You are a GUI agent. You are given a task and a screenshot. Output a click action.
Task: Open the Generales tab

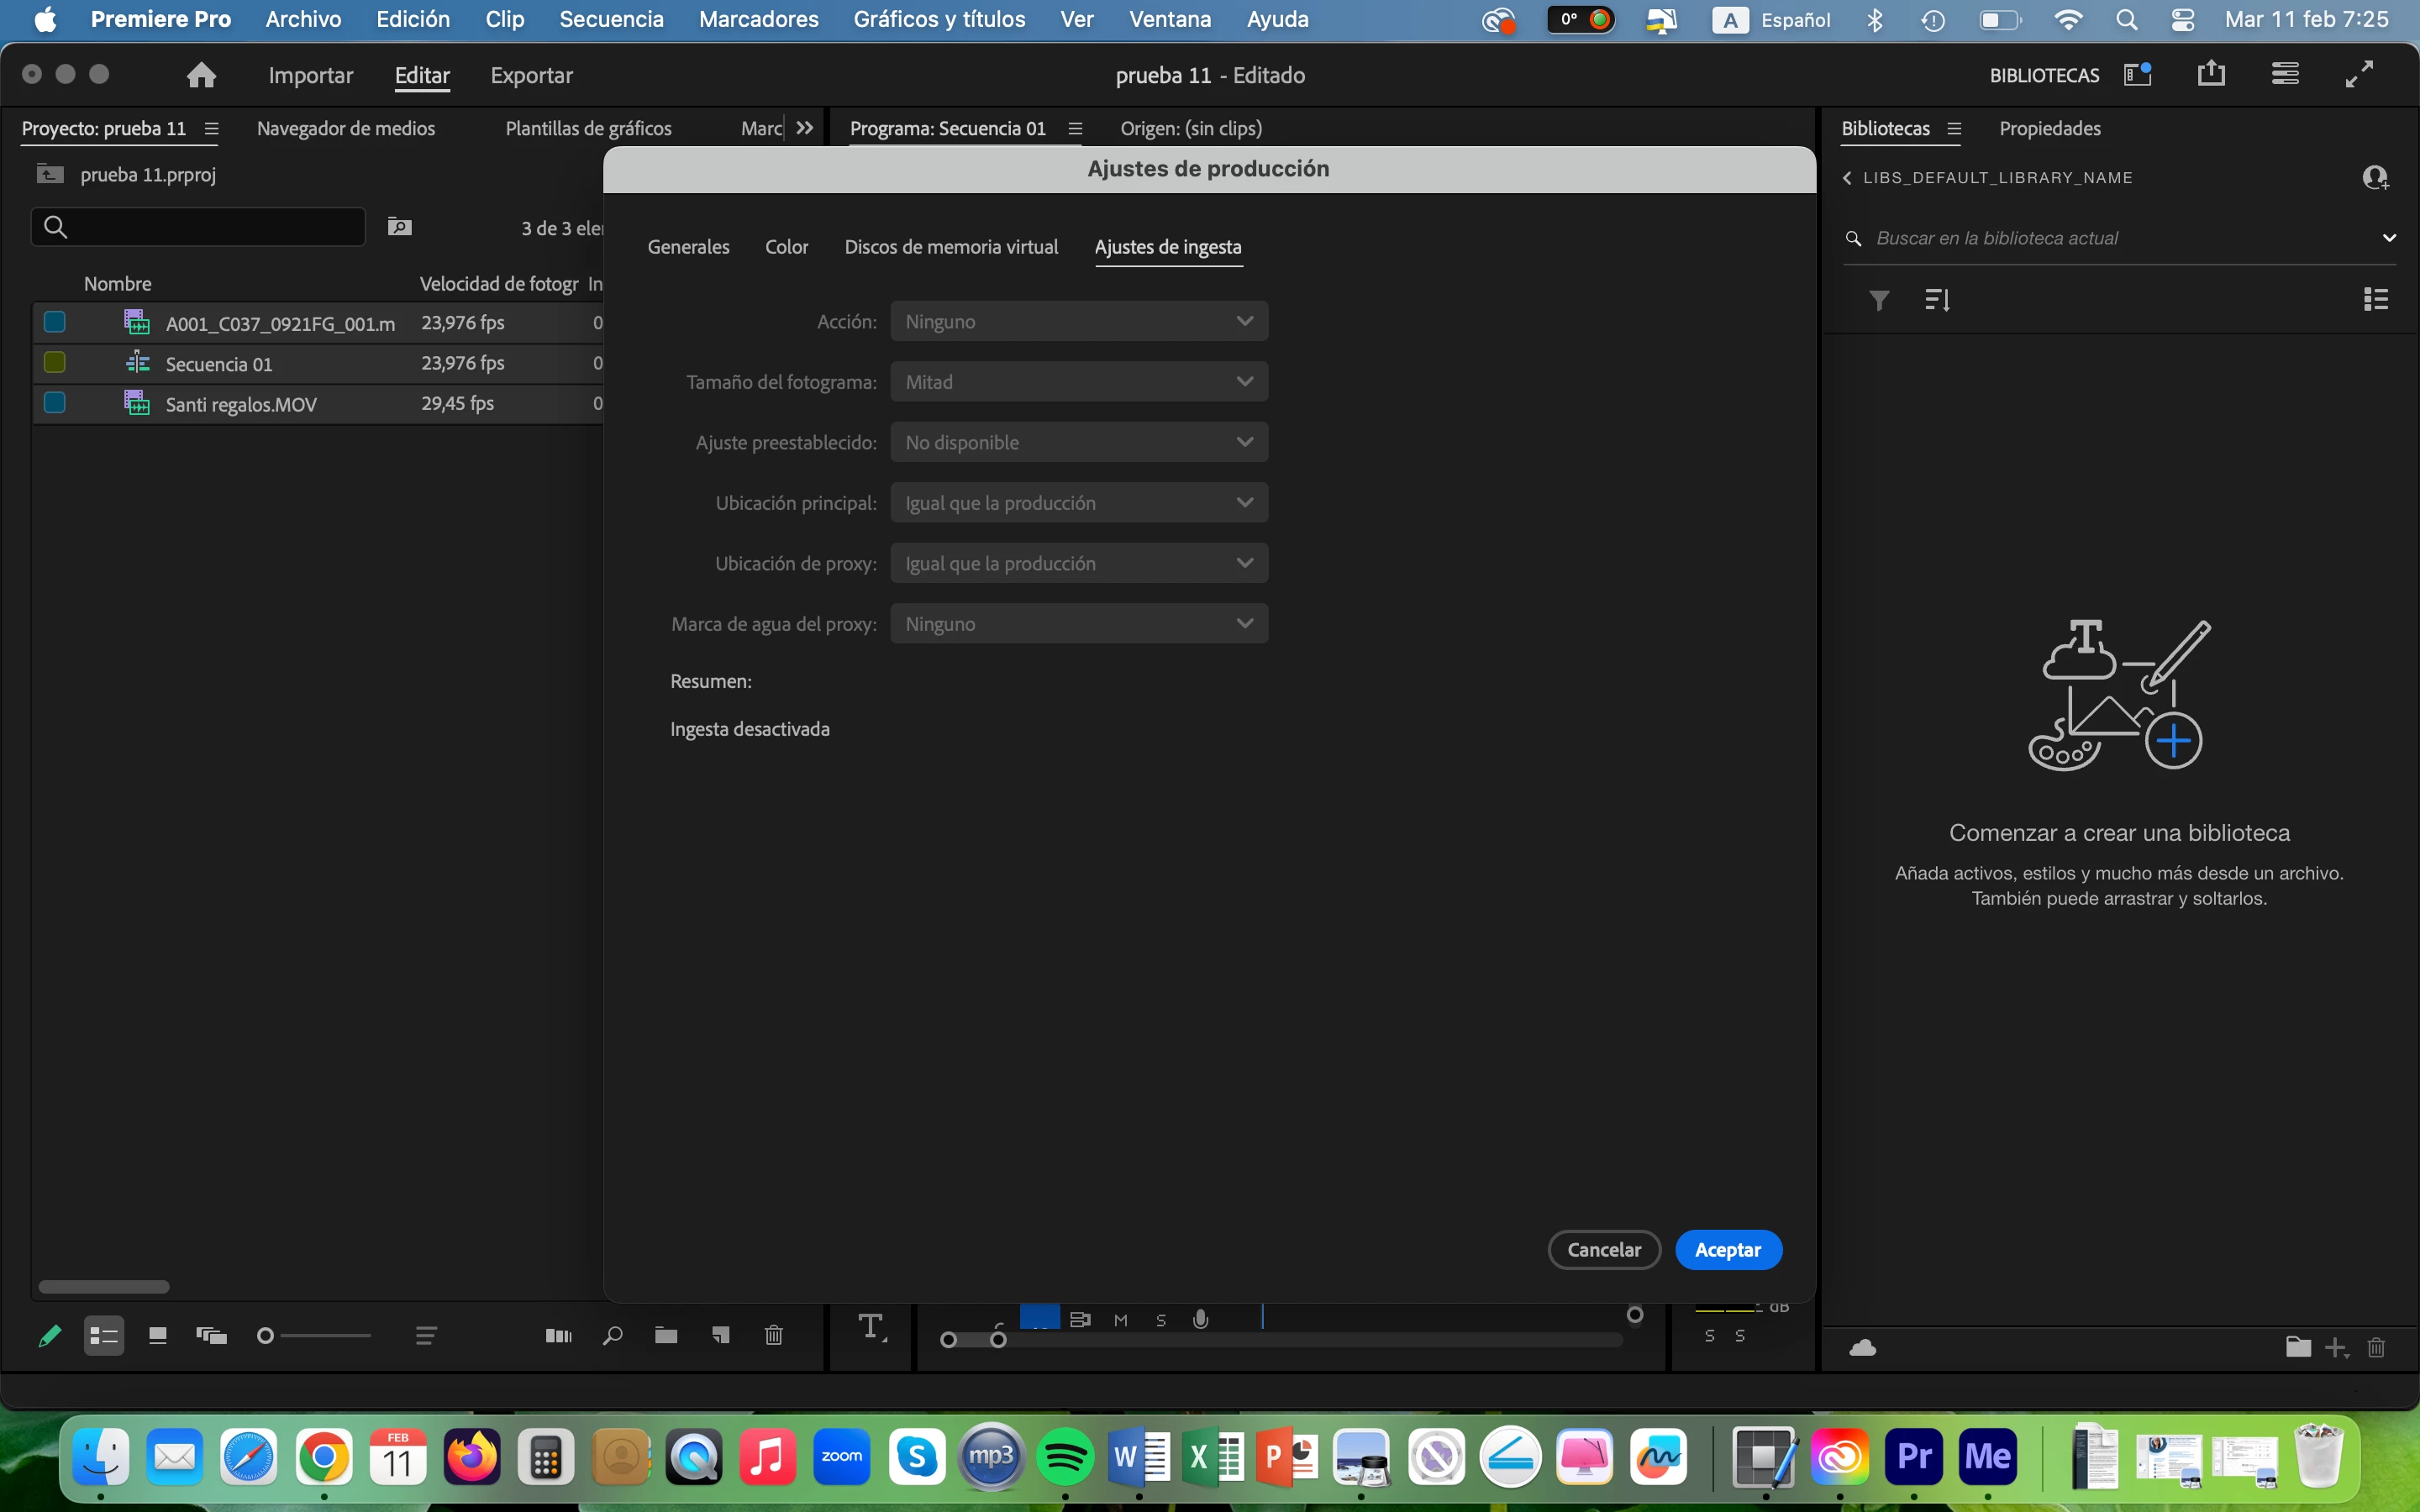pyautogui.click(x=688, y=247)
